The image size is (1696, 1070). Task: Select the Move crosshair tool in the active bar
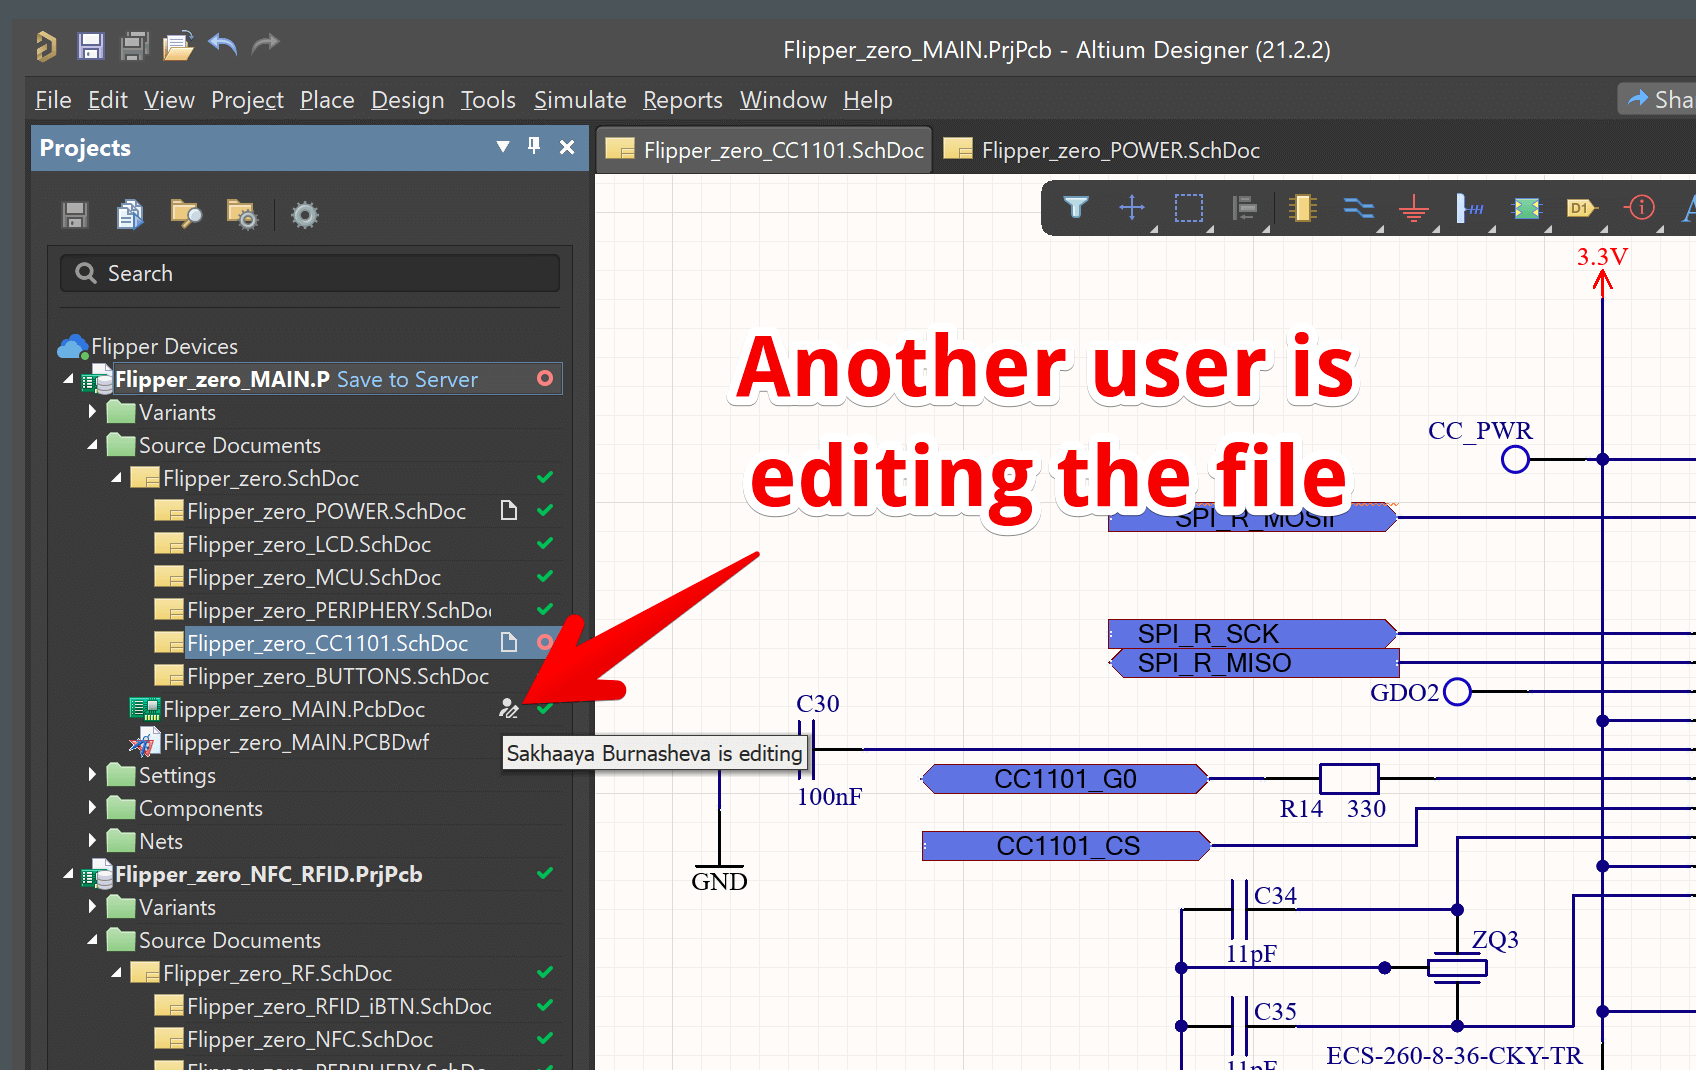point(1132,208)
